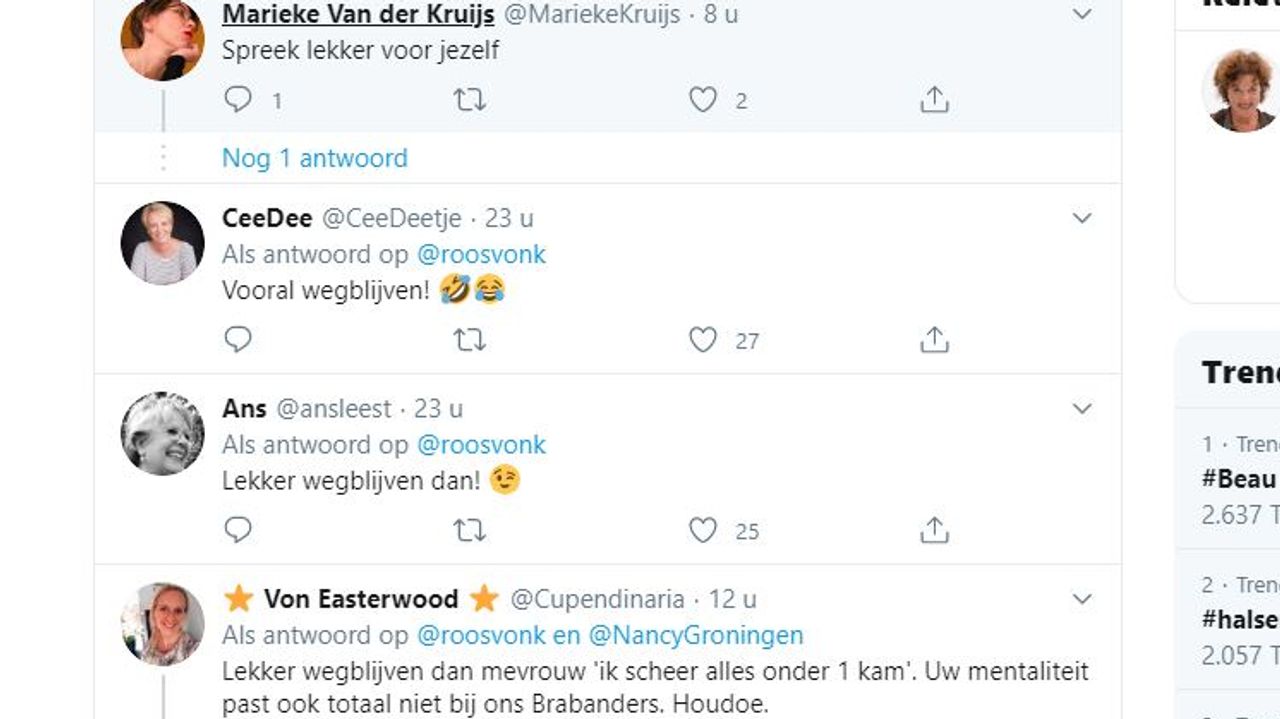Retweet Ans's 'Lekker wegblijven dan!' reply
This screenshot has height=719, width=1280.
coord(470,530)
